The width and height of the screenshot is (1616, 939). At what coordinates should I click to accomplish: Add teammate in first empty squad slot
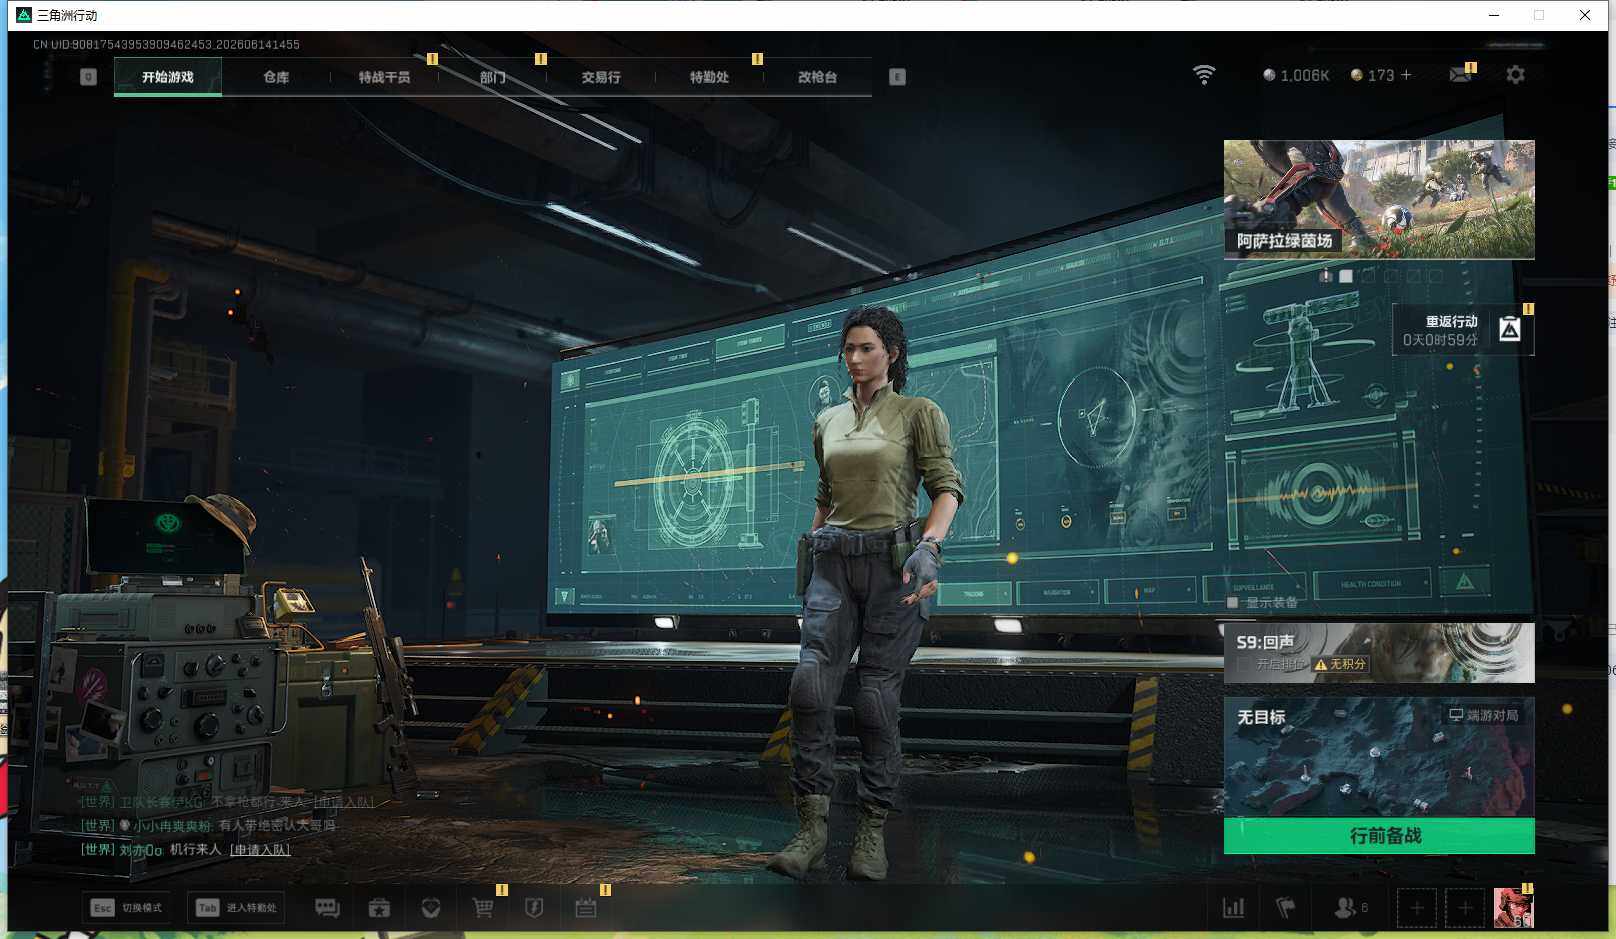coord(1417,908)
